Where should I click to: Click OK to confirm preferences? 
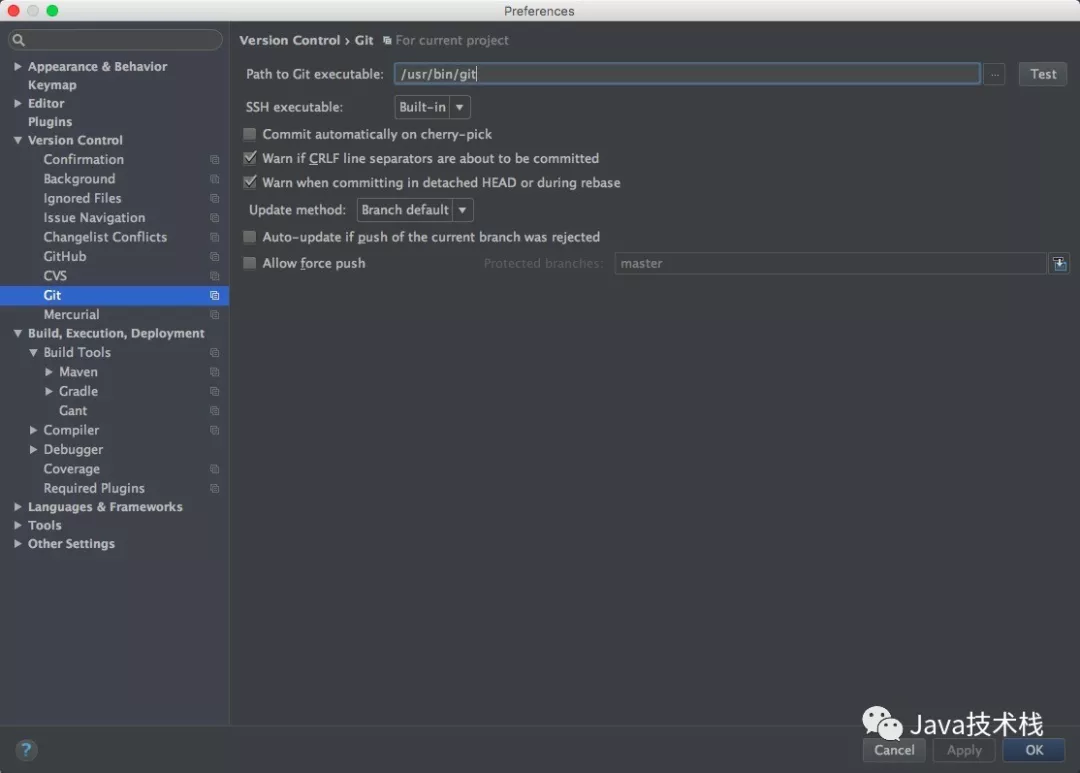1034,750
